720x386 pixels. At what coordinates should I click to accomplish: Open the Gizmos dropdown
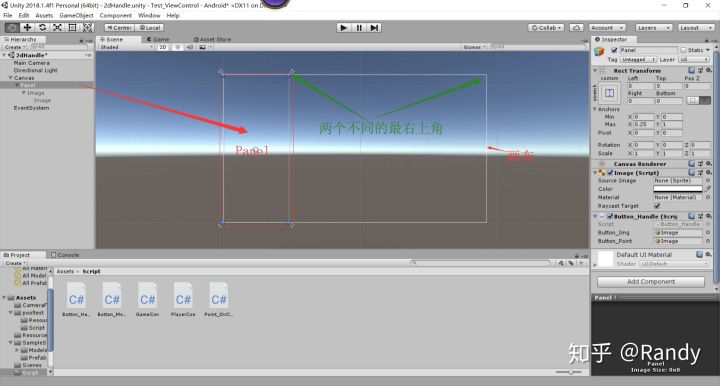click(x=474, y=47)
